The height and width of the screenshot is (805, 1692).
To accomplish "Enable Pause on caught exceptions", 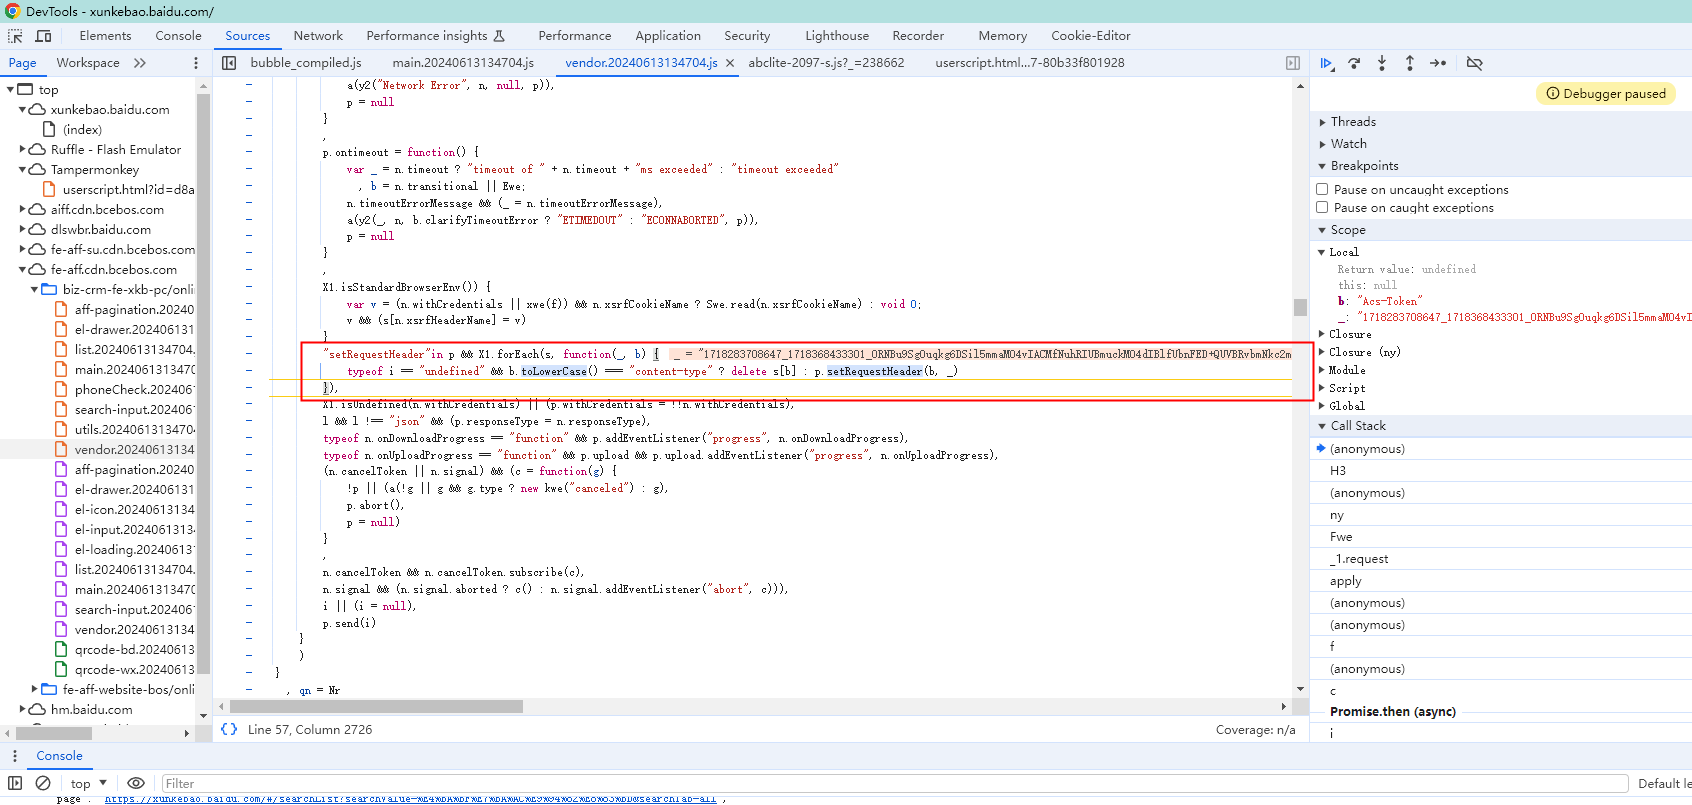I will pyautogui.click(x=1322, y=207).
